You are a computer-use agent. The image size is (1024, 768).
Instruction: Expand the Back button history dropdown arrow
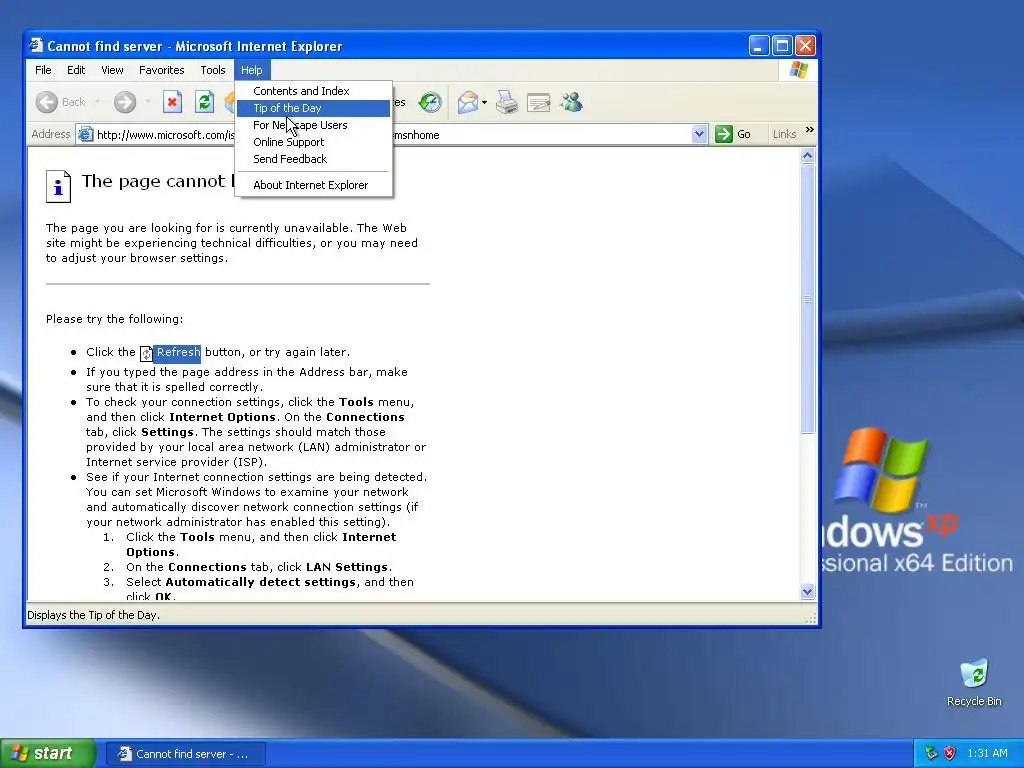[98, 102]
